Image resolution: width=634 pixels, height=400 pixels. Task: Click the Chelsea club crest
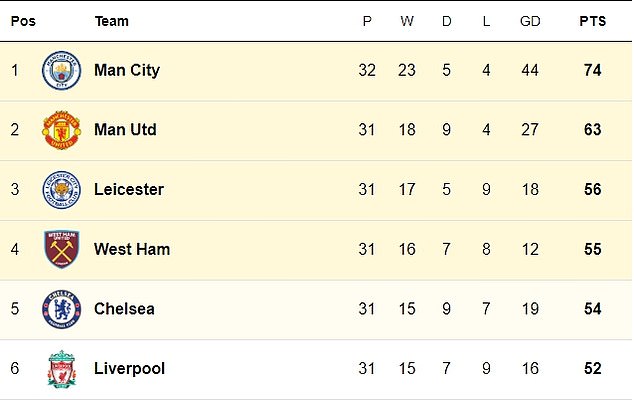[61, 309]
